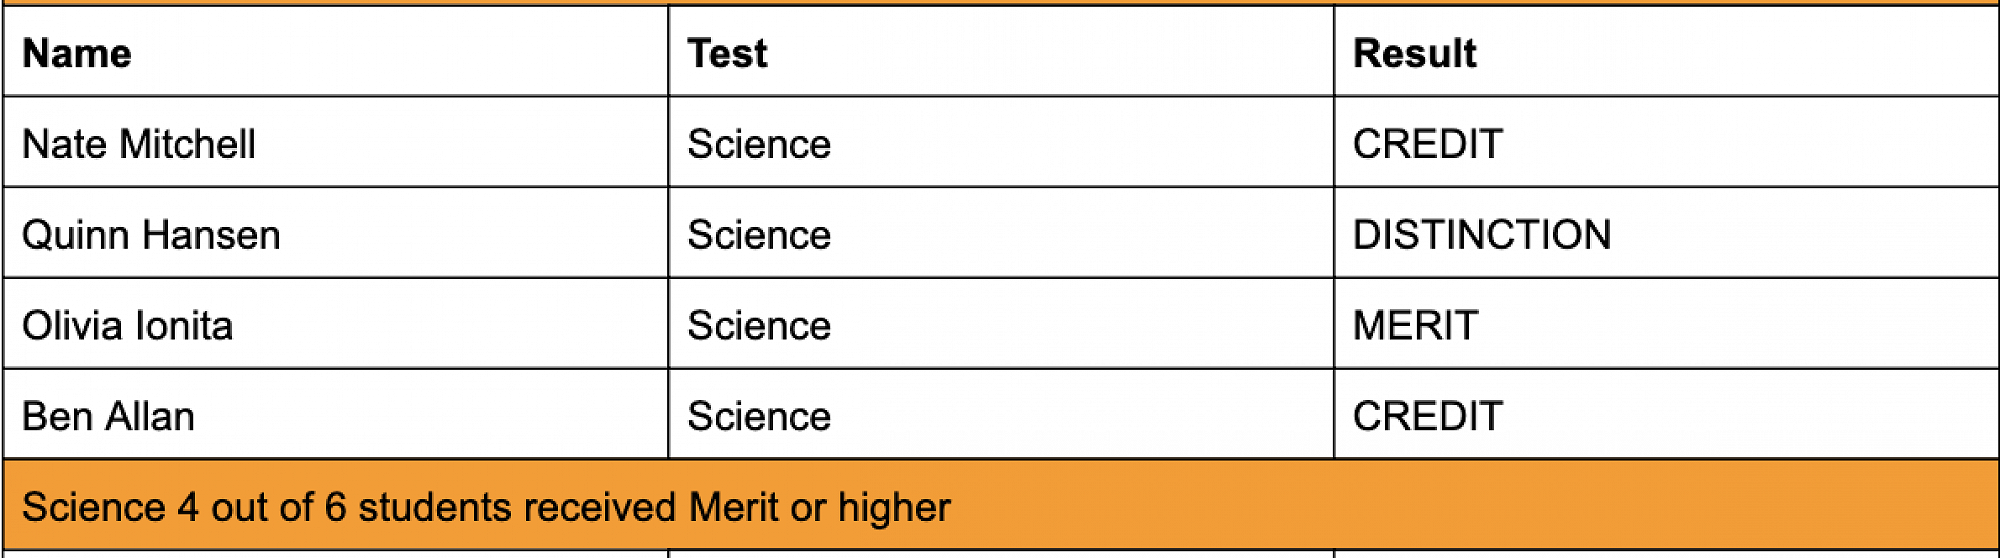Click the word Science in the orange summary row
This screenshot has height=558, width=2000.
point(93,507)
